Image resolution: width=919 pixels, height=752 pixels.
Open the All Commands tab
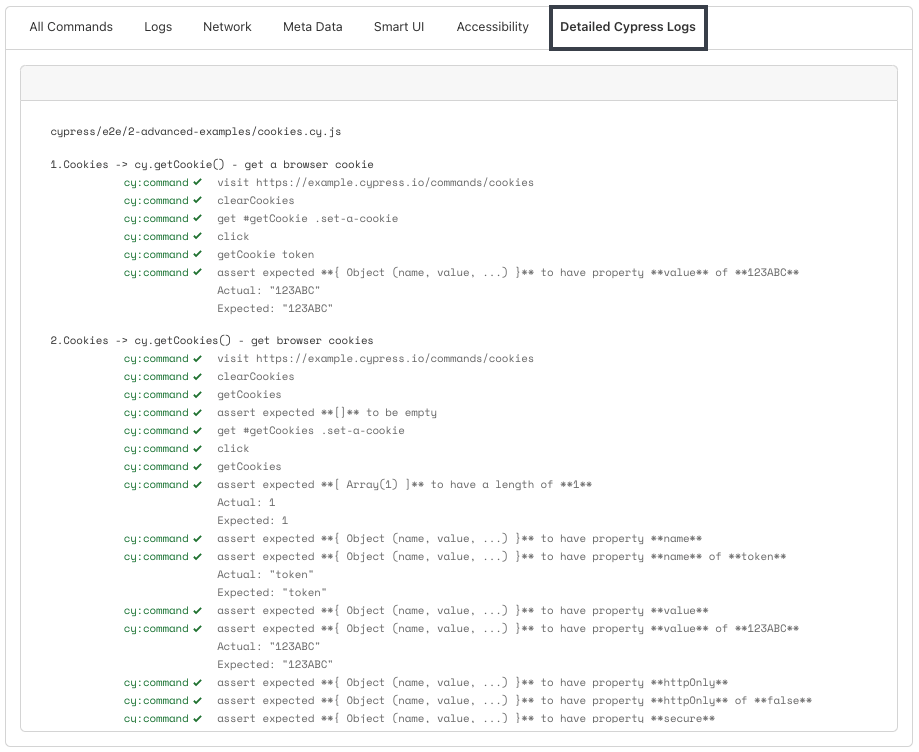pos(71,27)
